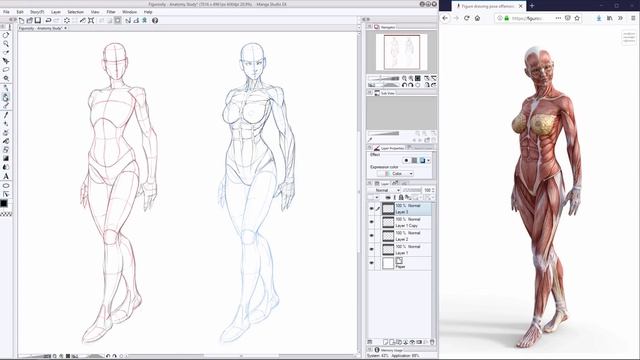Image resolution: width=640 pixels, height=360 pixels.
Task: Expand the effect options arrow in Layer Properties
Action: [x=428, y=160]
